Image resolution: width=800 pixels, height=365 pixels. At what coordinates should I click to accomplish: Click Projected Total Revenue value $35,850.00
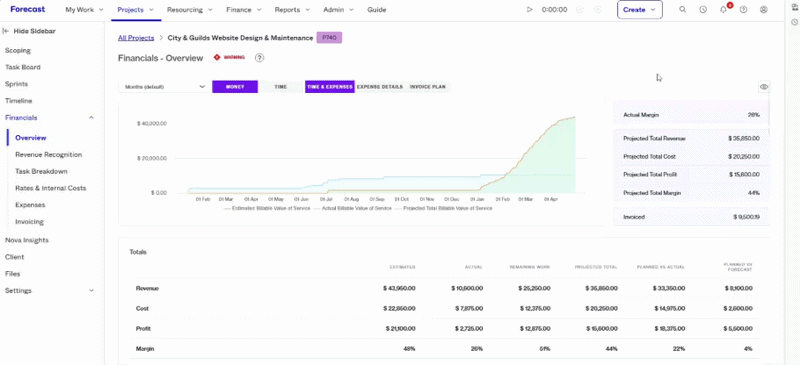pyautogui.click(x=744, y=138)
